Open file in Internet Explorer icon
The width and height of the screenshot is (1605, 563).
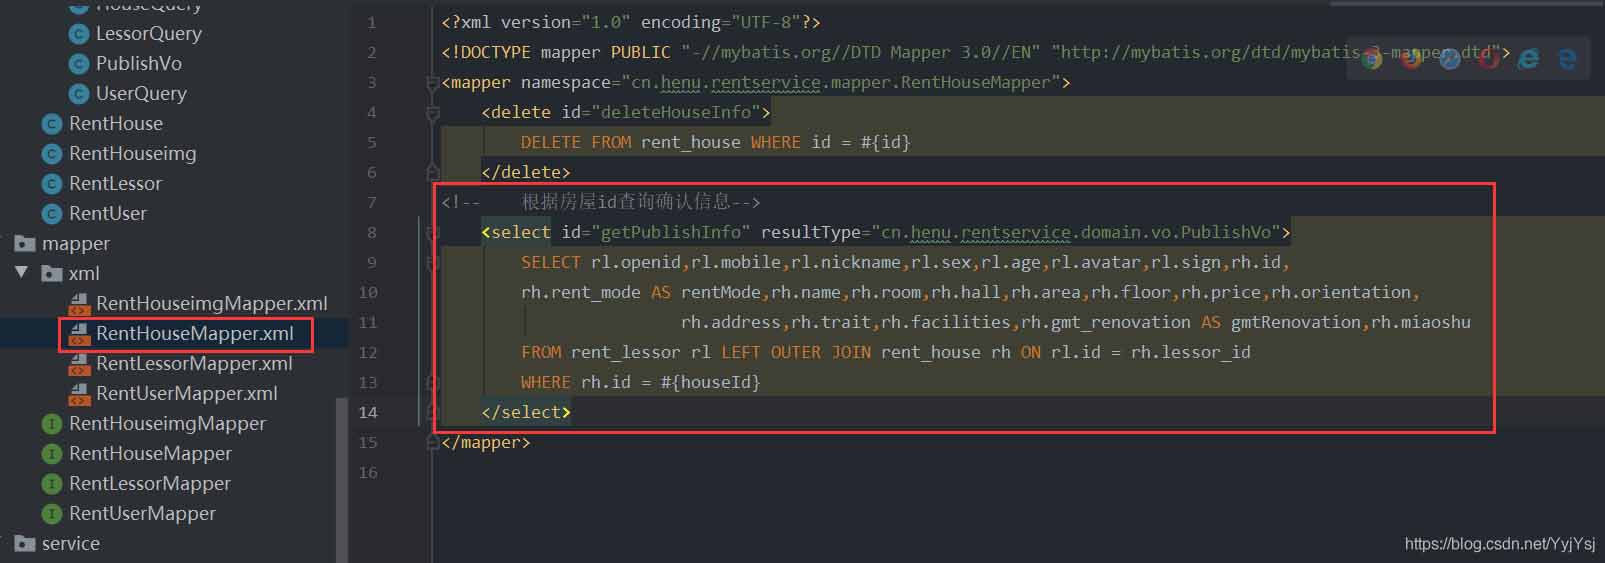tap(1528, 58)
